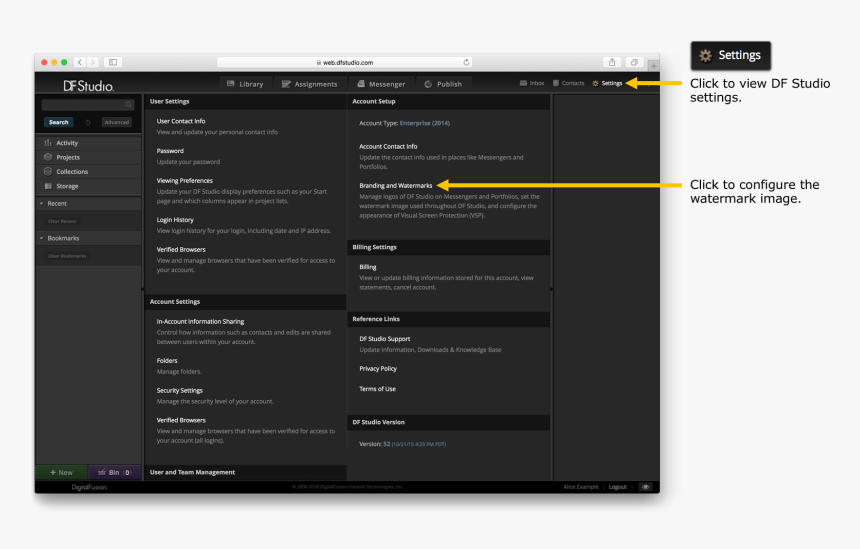Viewport: 860px width, 549px height.
Task: Open DF Studio Support link
Action: (384, 339)
